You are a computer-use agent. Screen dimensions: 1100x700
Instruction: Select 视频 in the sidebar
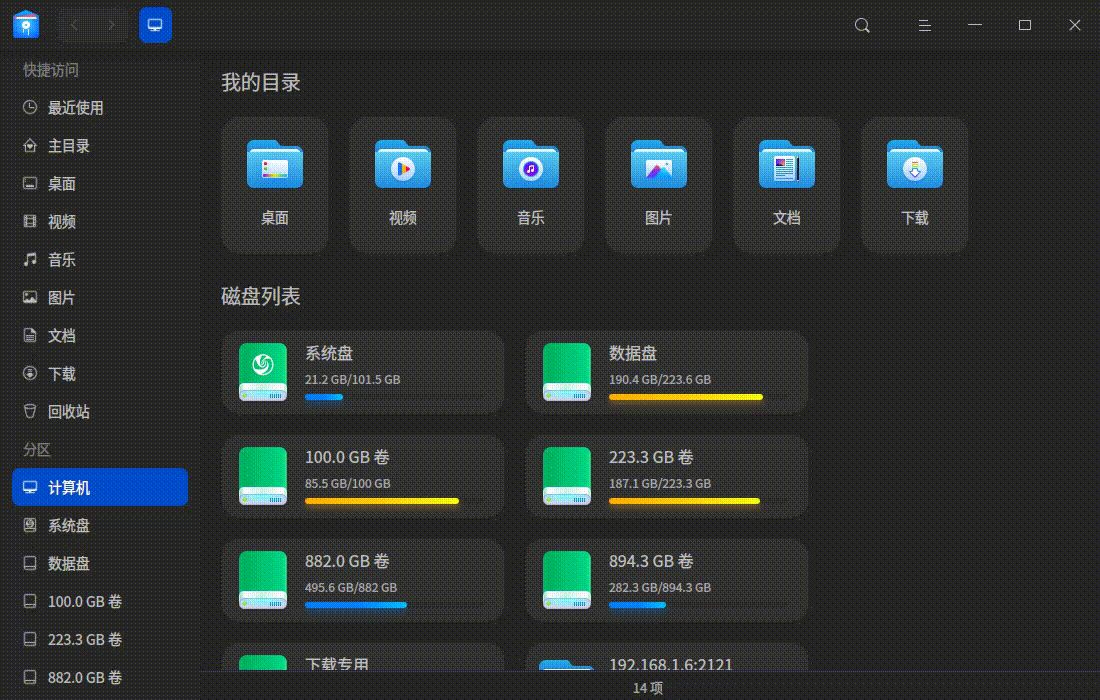[100, 222]
